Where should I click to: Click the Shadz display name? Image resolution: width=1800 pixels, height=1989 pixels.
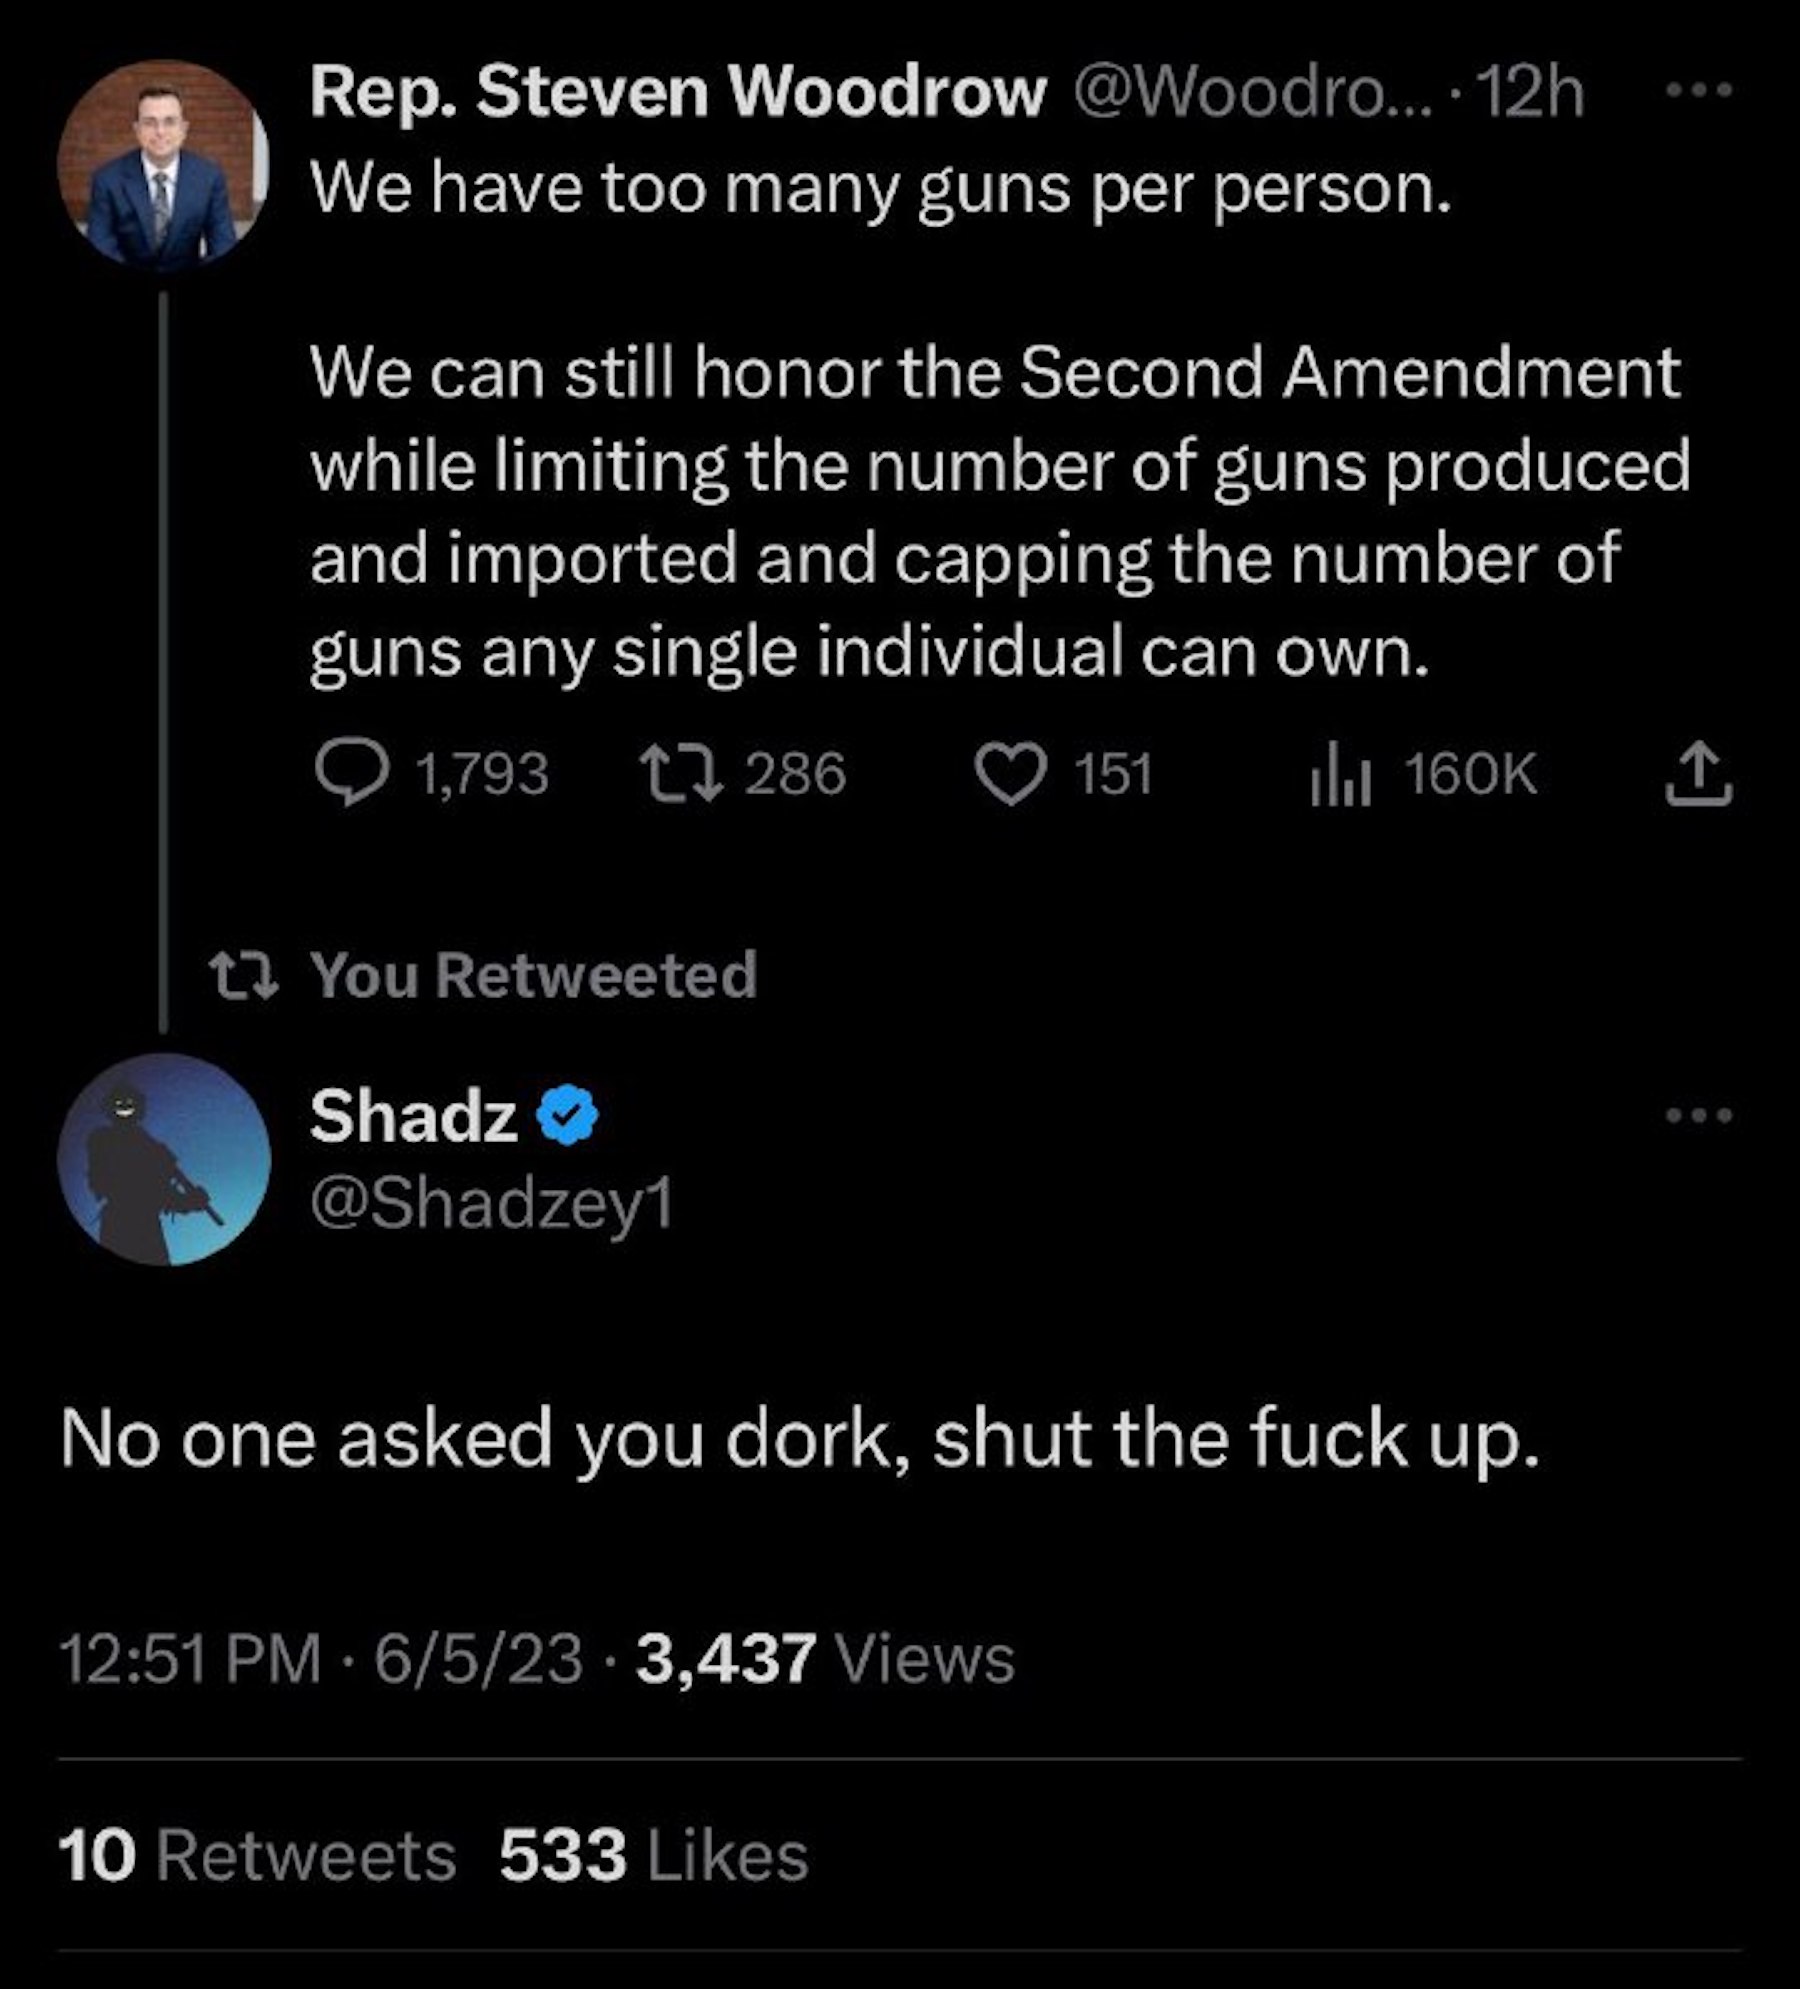(413, 1116)
